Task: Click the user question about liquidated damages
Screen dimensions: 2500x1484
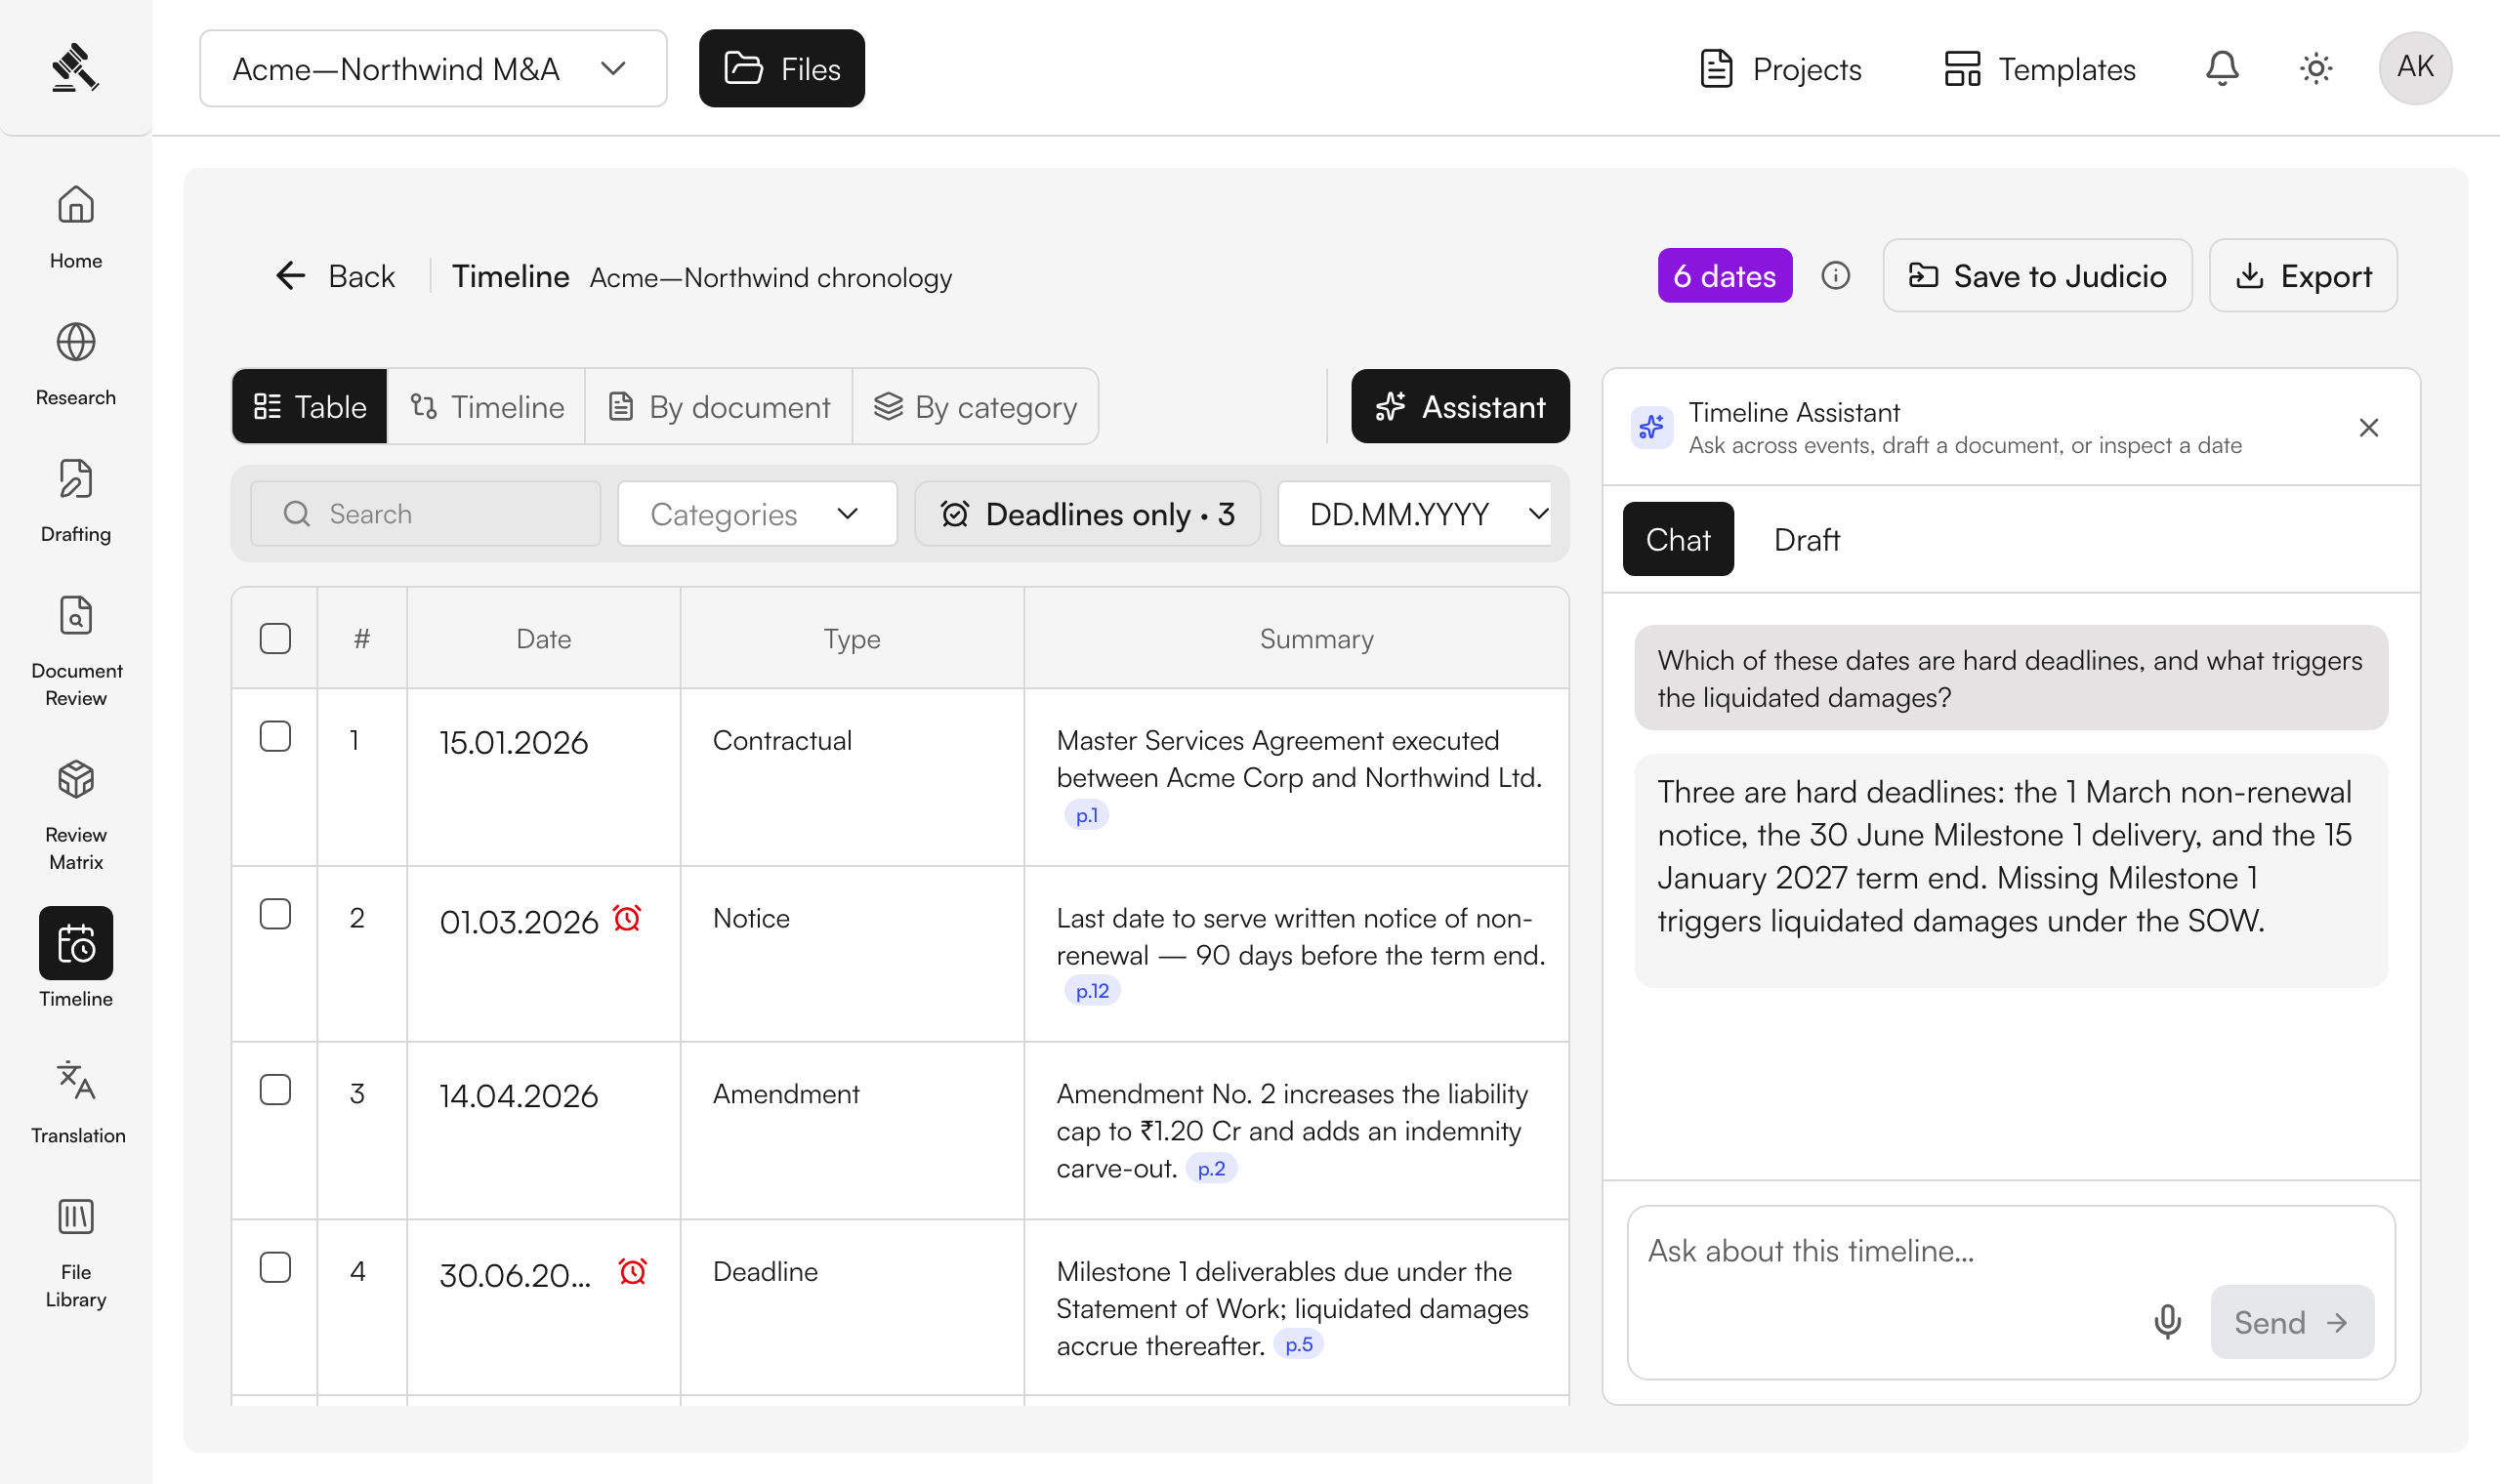Action: point(2011,678)
